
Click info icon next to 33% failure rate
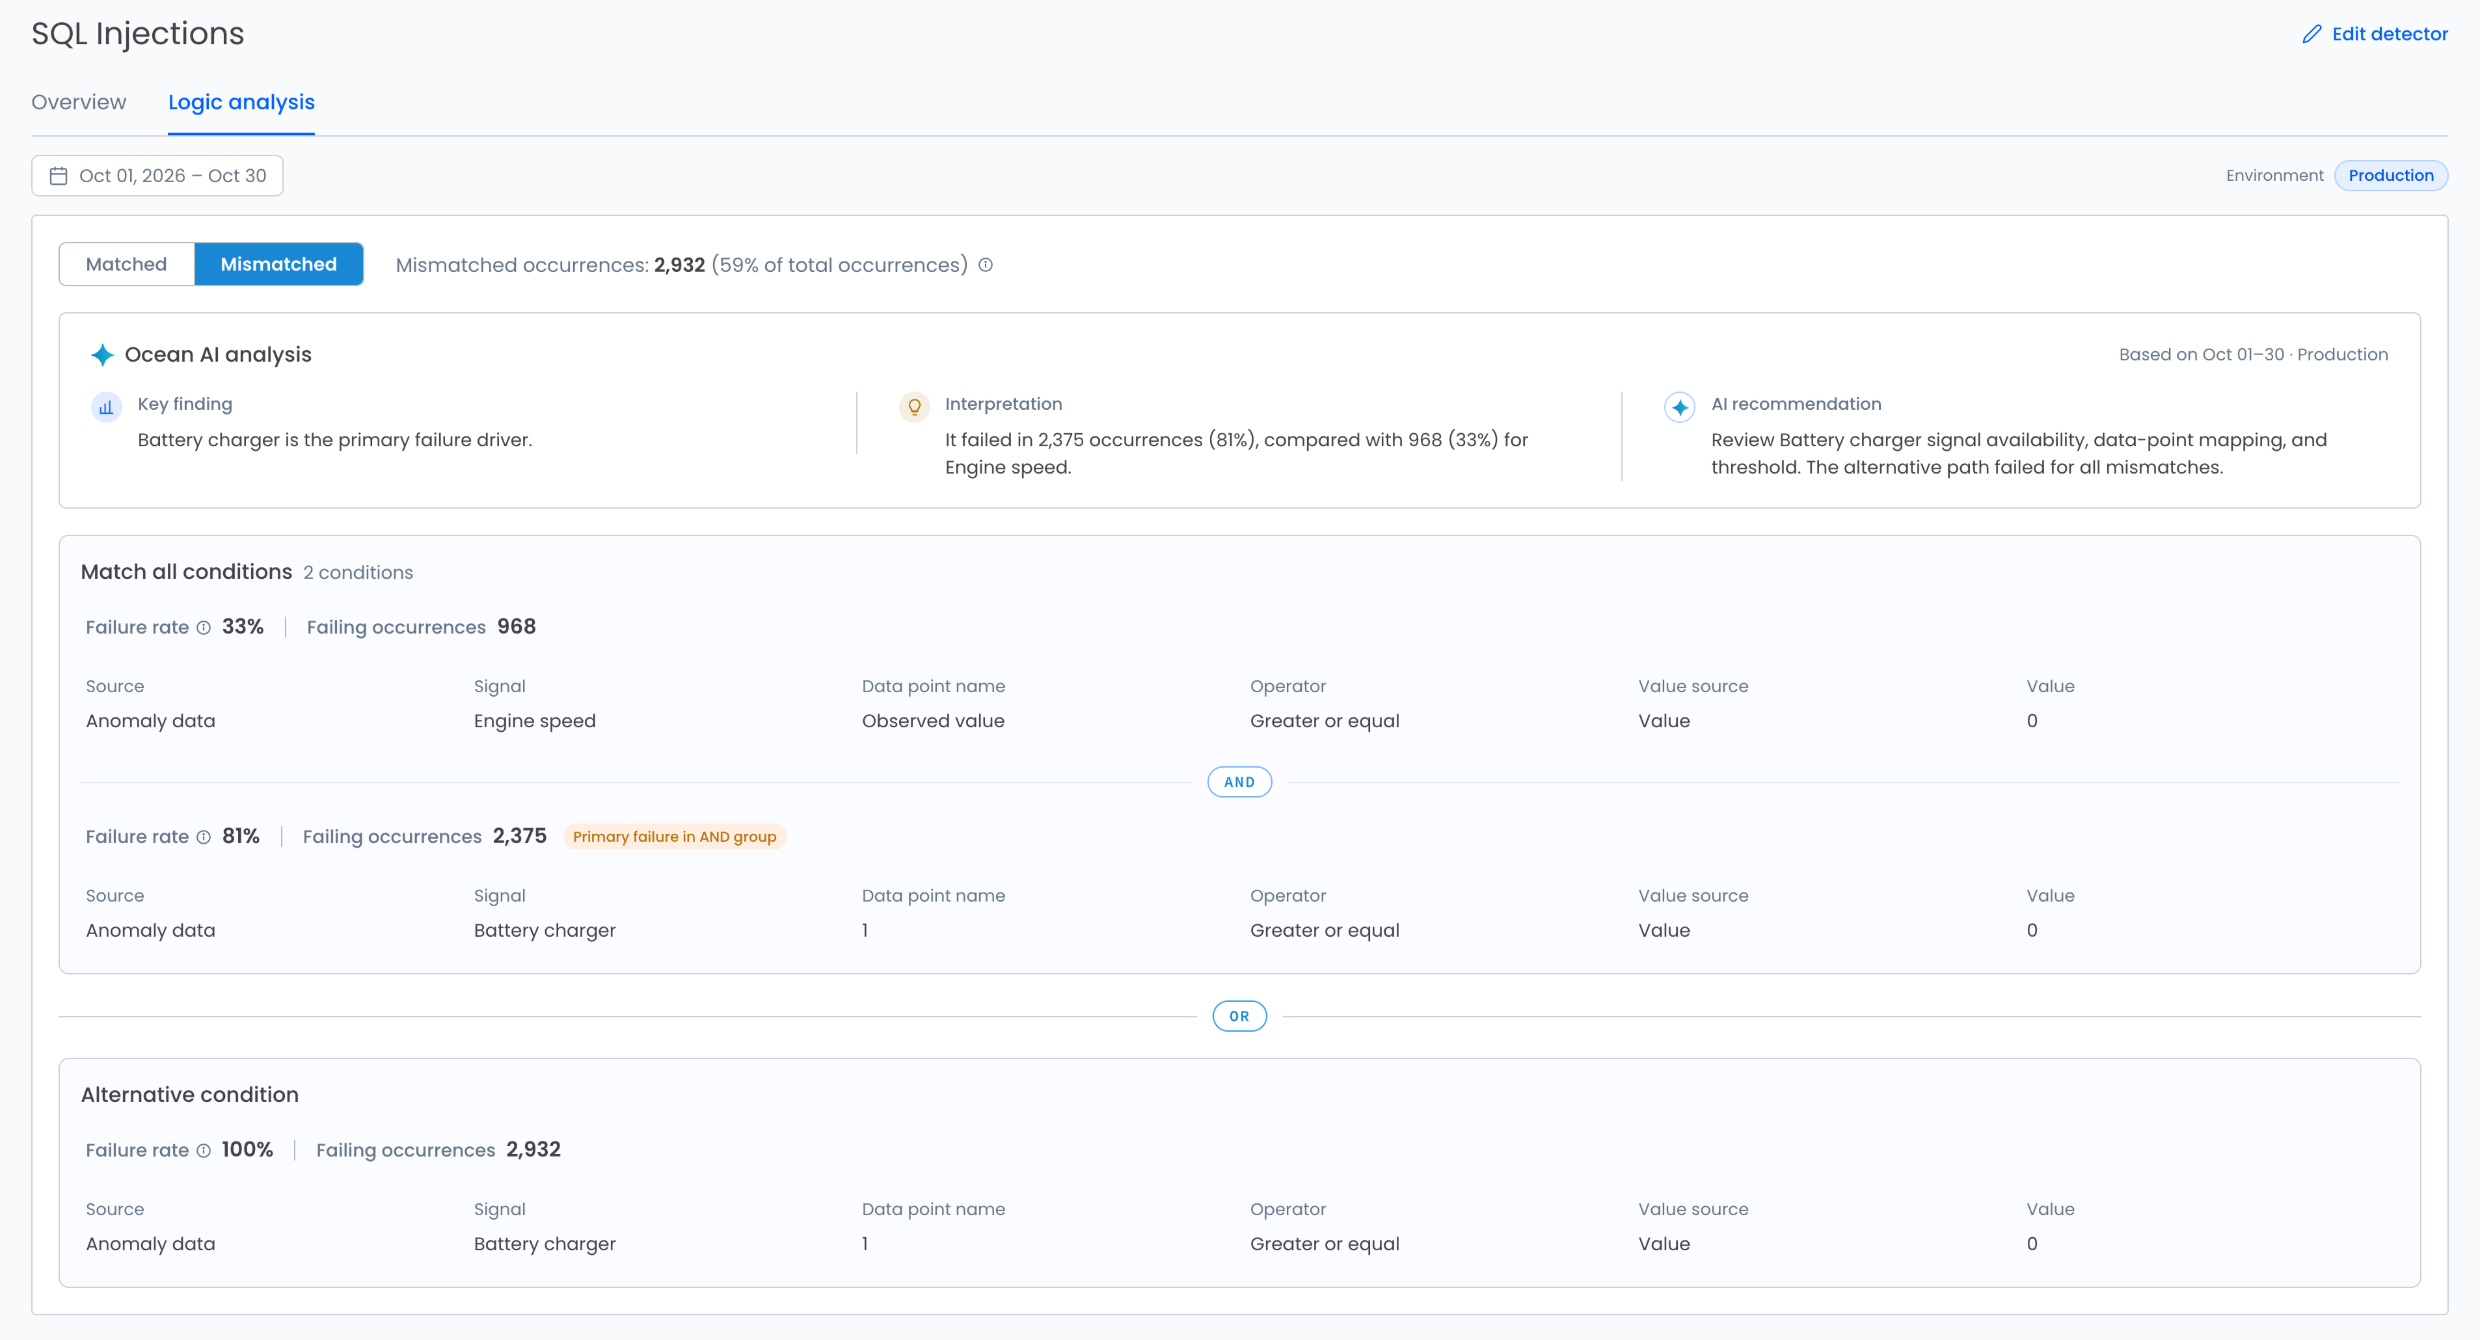204,628
